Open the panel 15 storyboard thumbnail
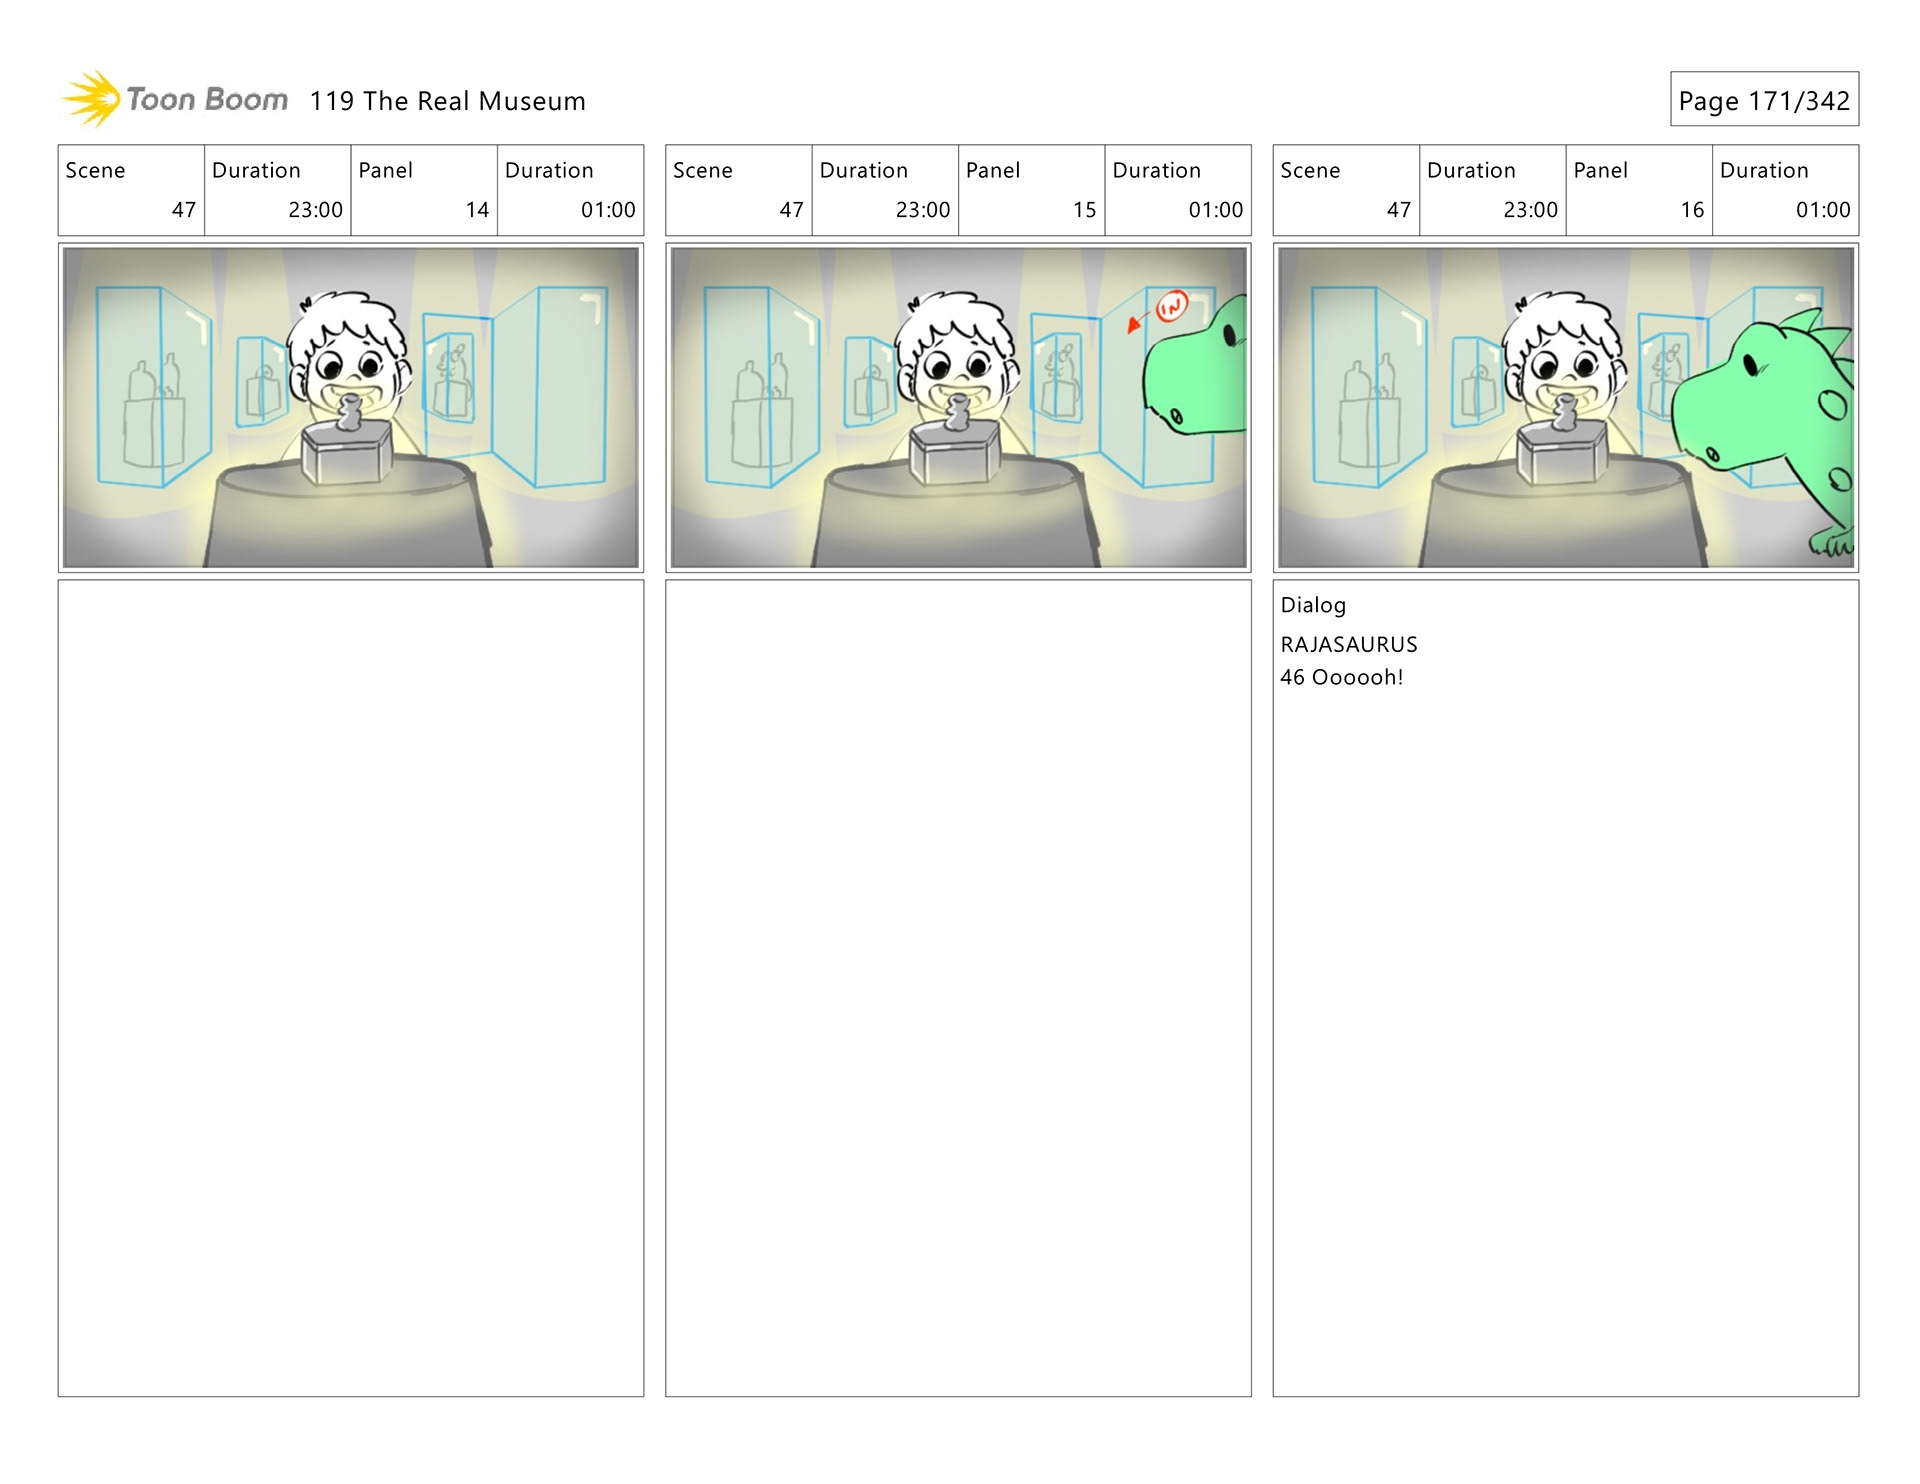Image resolution: width=1920 pixels, height=1484 pixels. coord(957,407)
